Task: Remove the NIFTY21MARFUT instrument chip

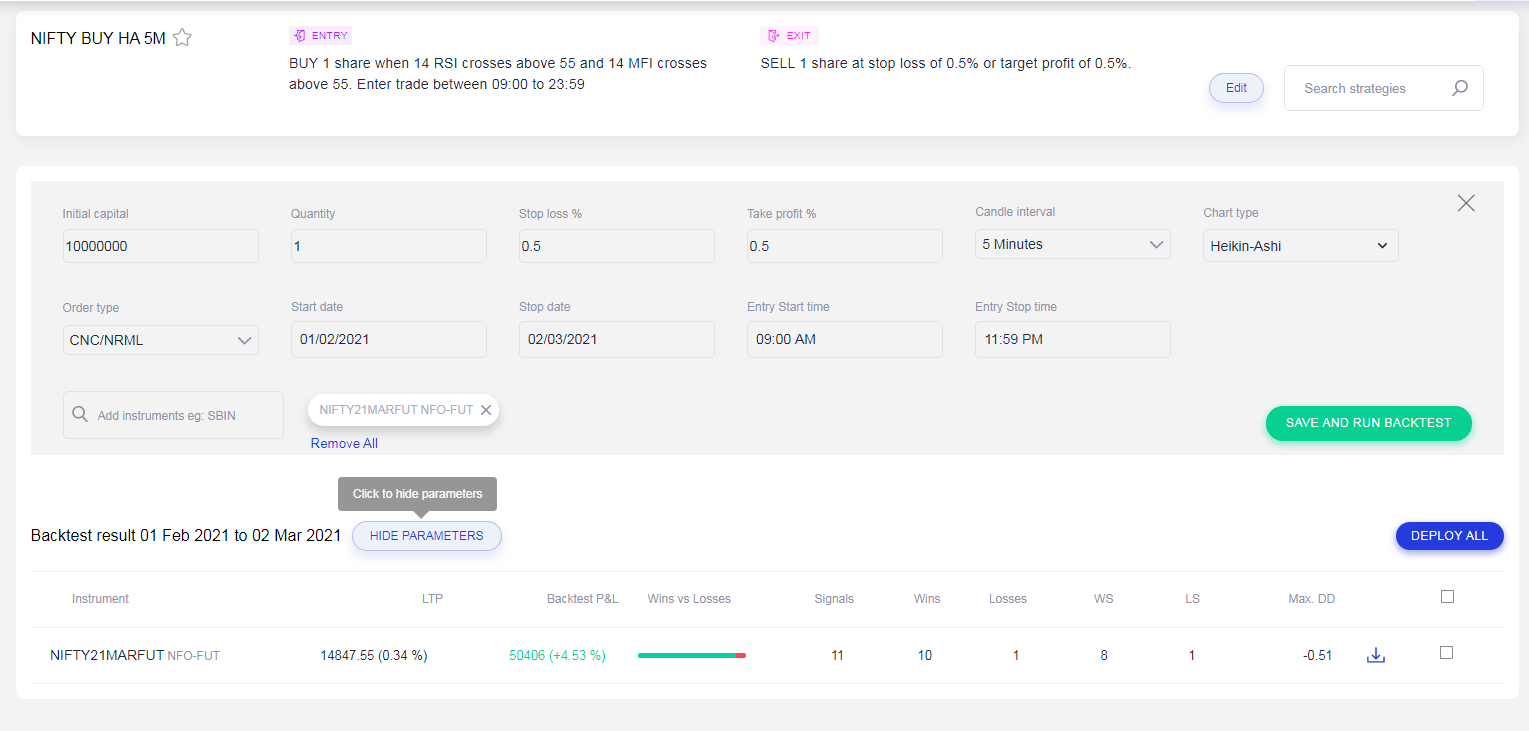Action: (x=486, y=410)
